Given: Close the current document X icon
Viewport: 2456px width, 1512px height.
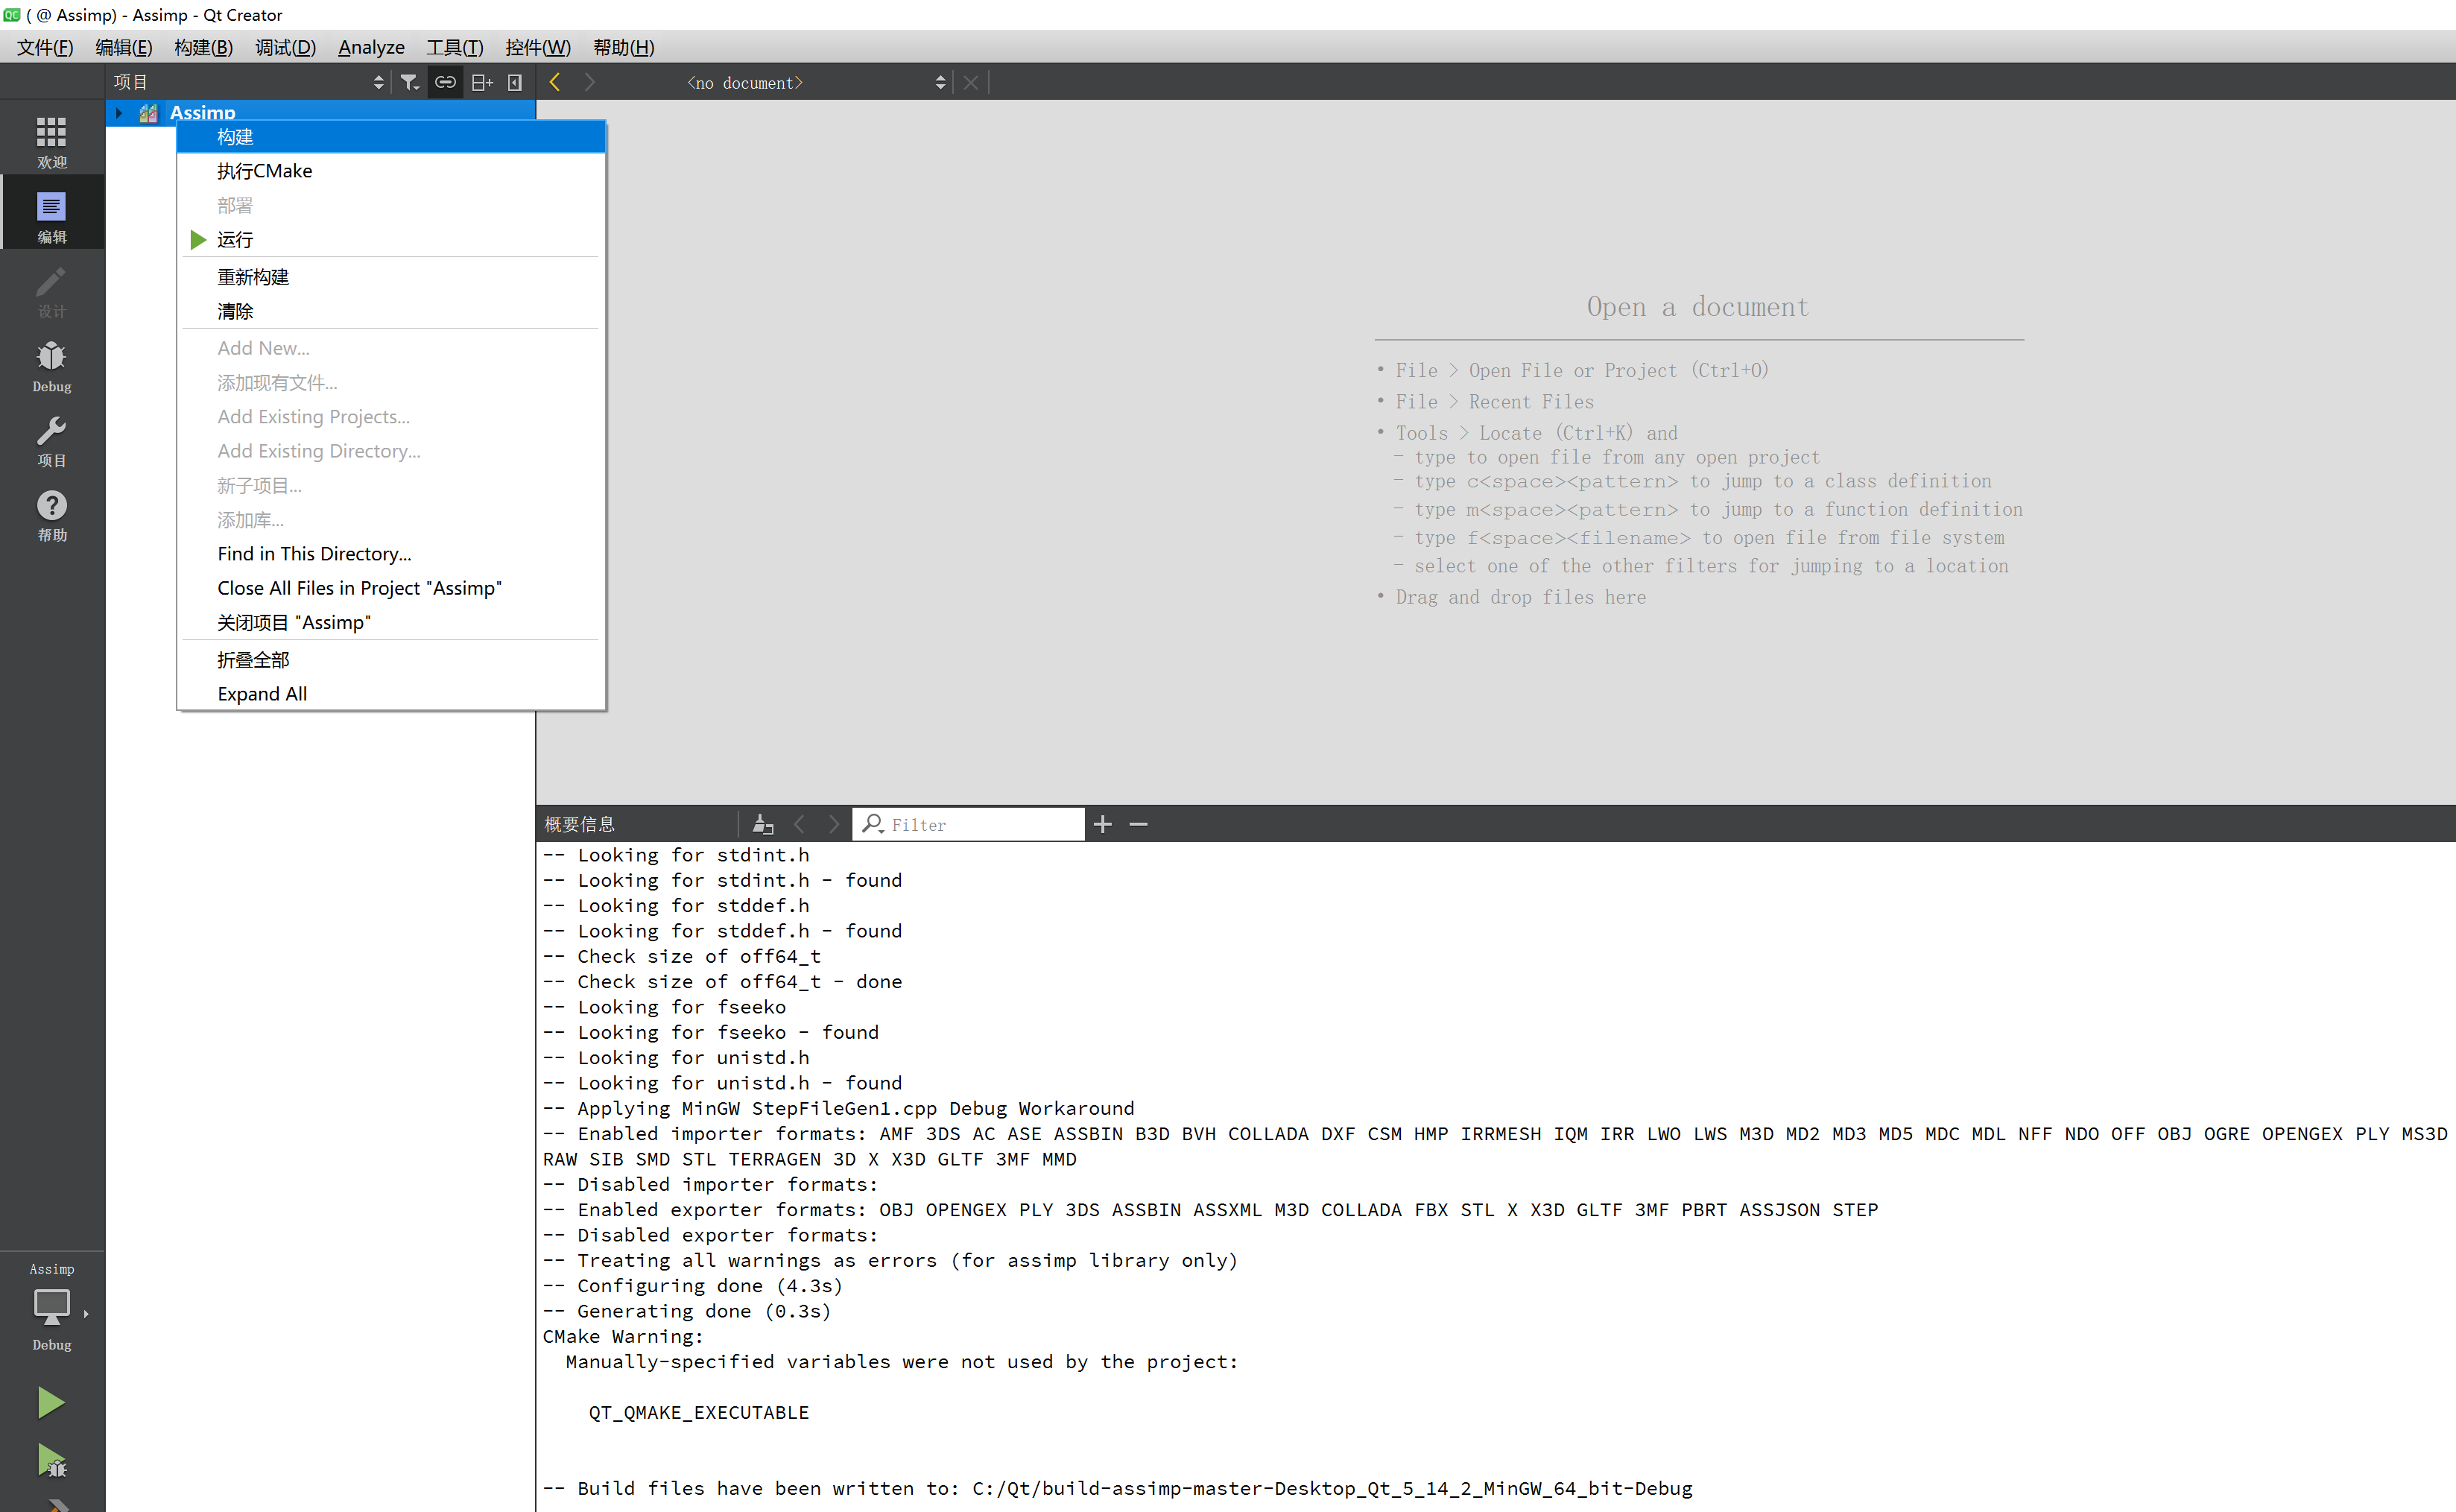Looking at the screenshot, I should pos(970,82).
